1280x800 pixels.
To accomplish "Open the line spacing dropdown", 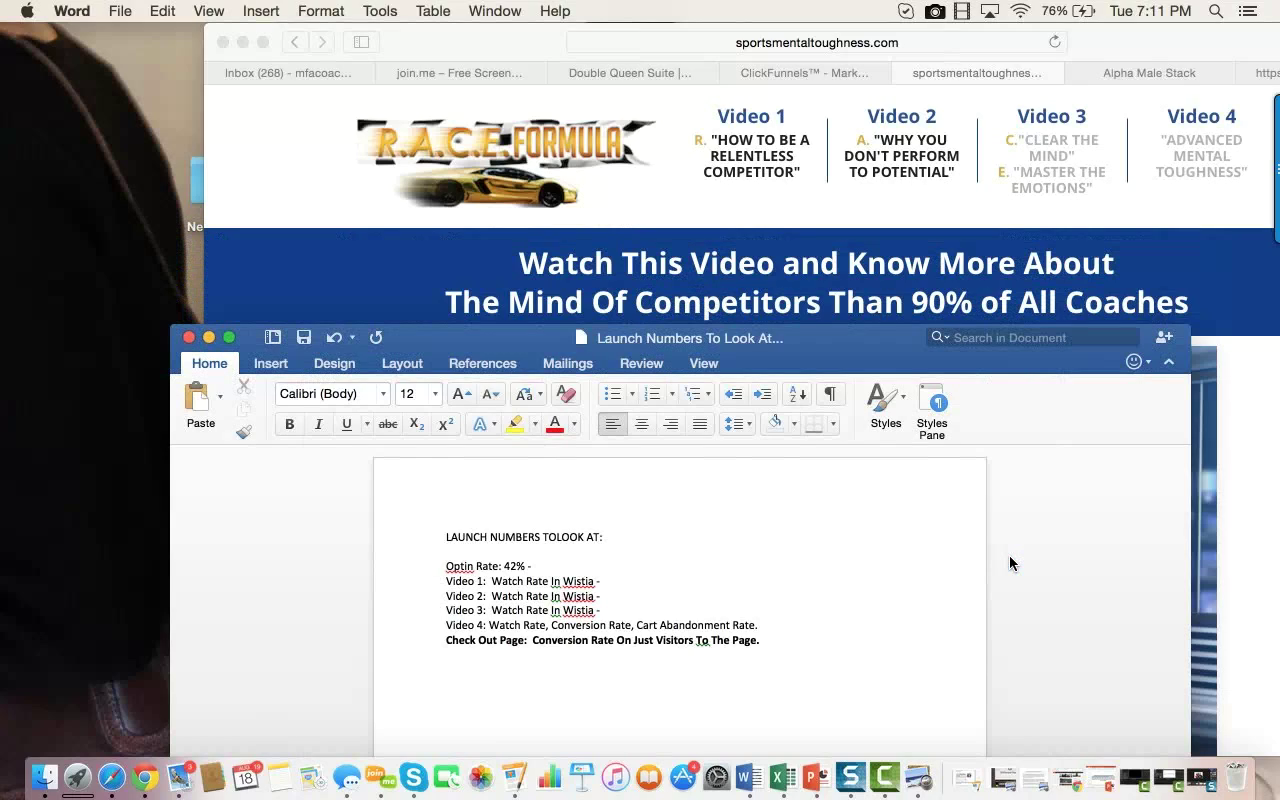I will pos(737,424).
